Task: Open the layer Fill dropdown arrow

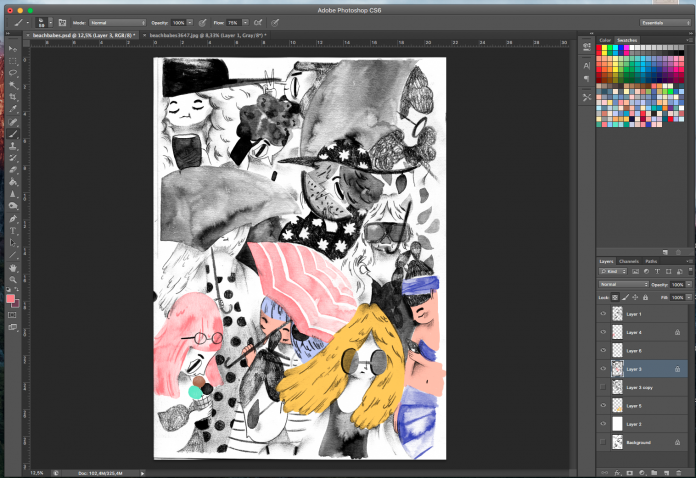Action: point(689,297)
